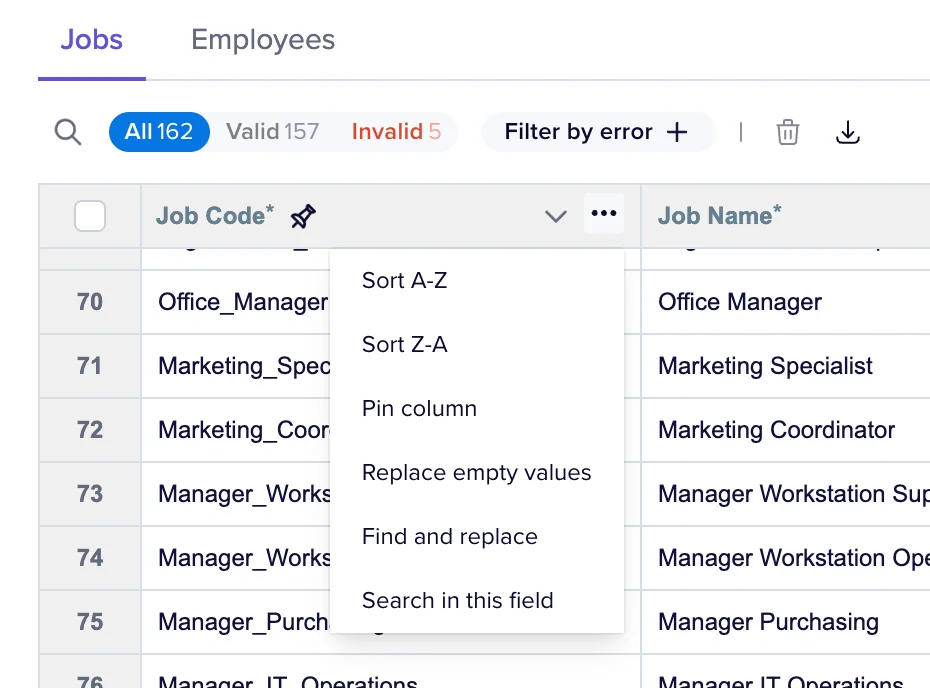
Task: Toggle the select-all rows checkbox
Action: point(90,216)
